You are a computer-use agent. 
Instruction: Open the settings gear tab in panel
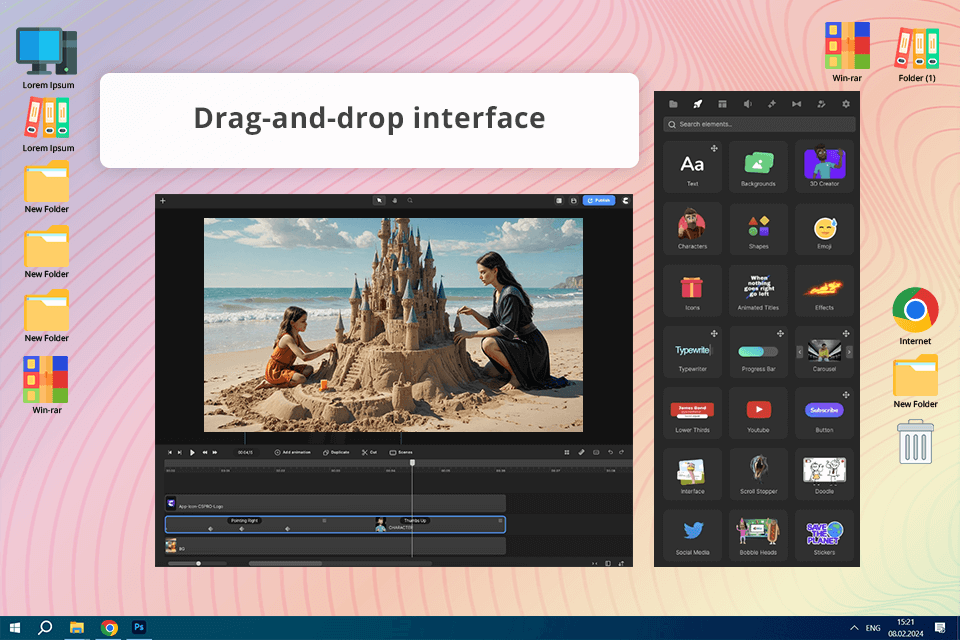point(846,104)
